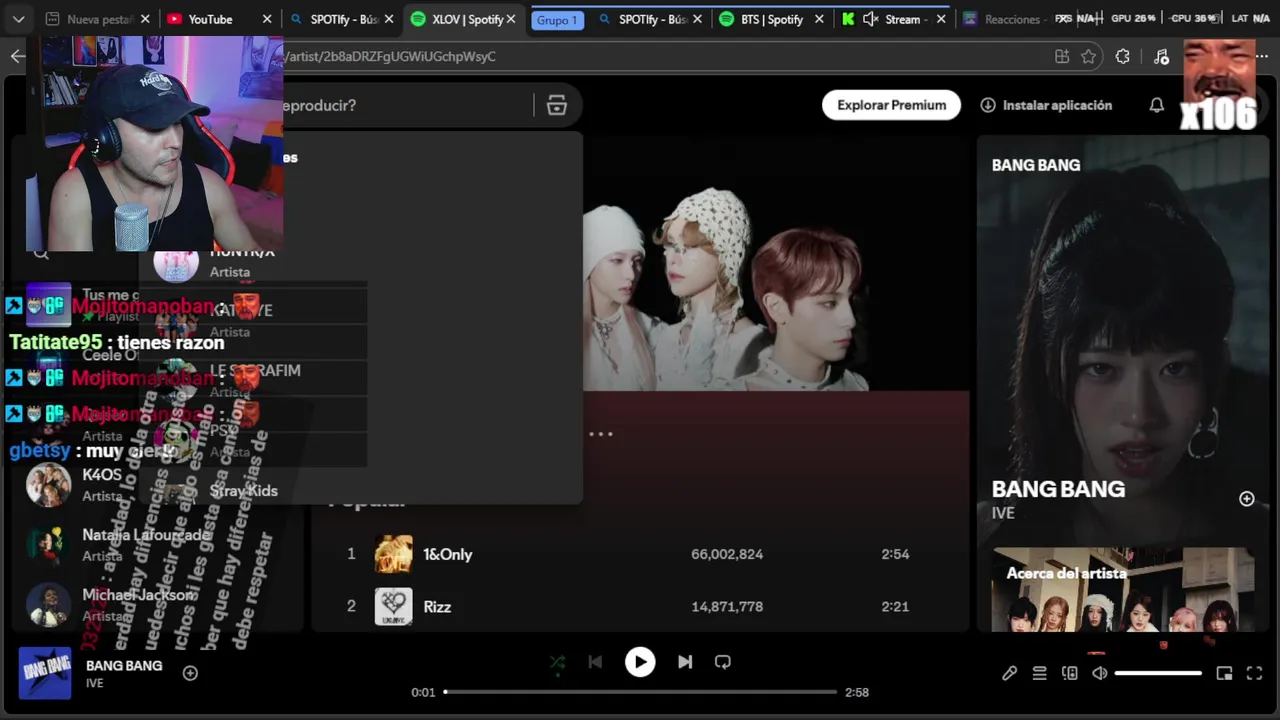Screen dimensions: 1280x720
Task: Open BANG BANG song title in player bar
Action: [x=124, y=666]
